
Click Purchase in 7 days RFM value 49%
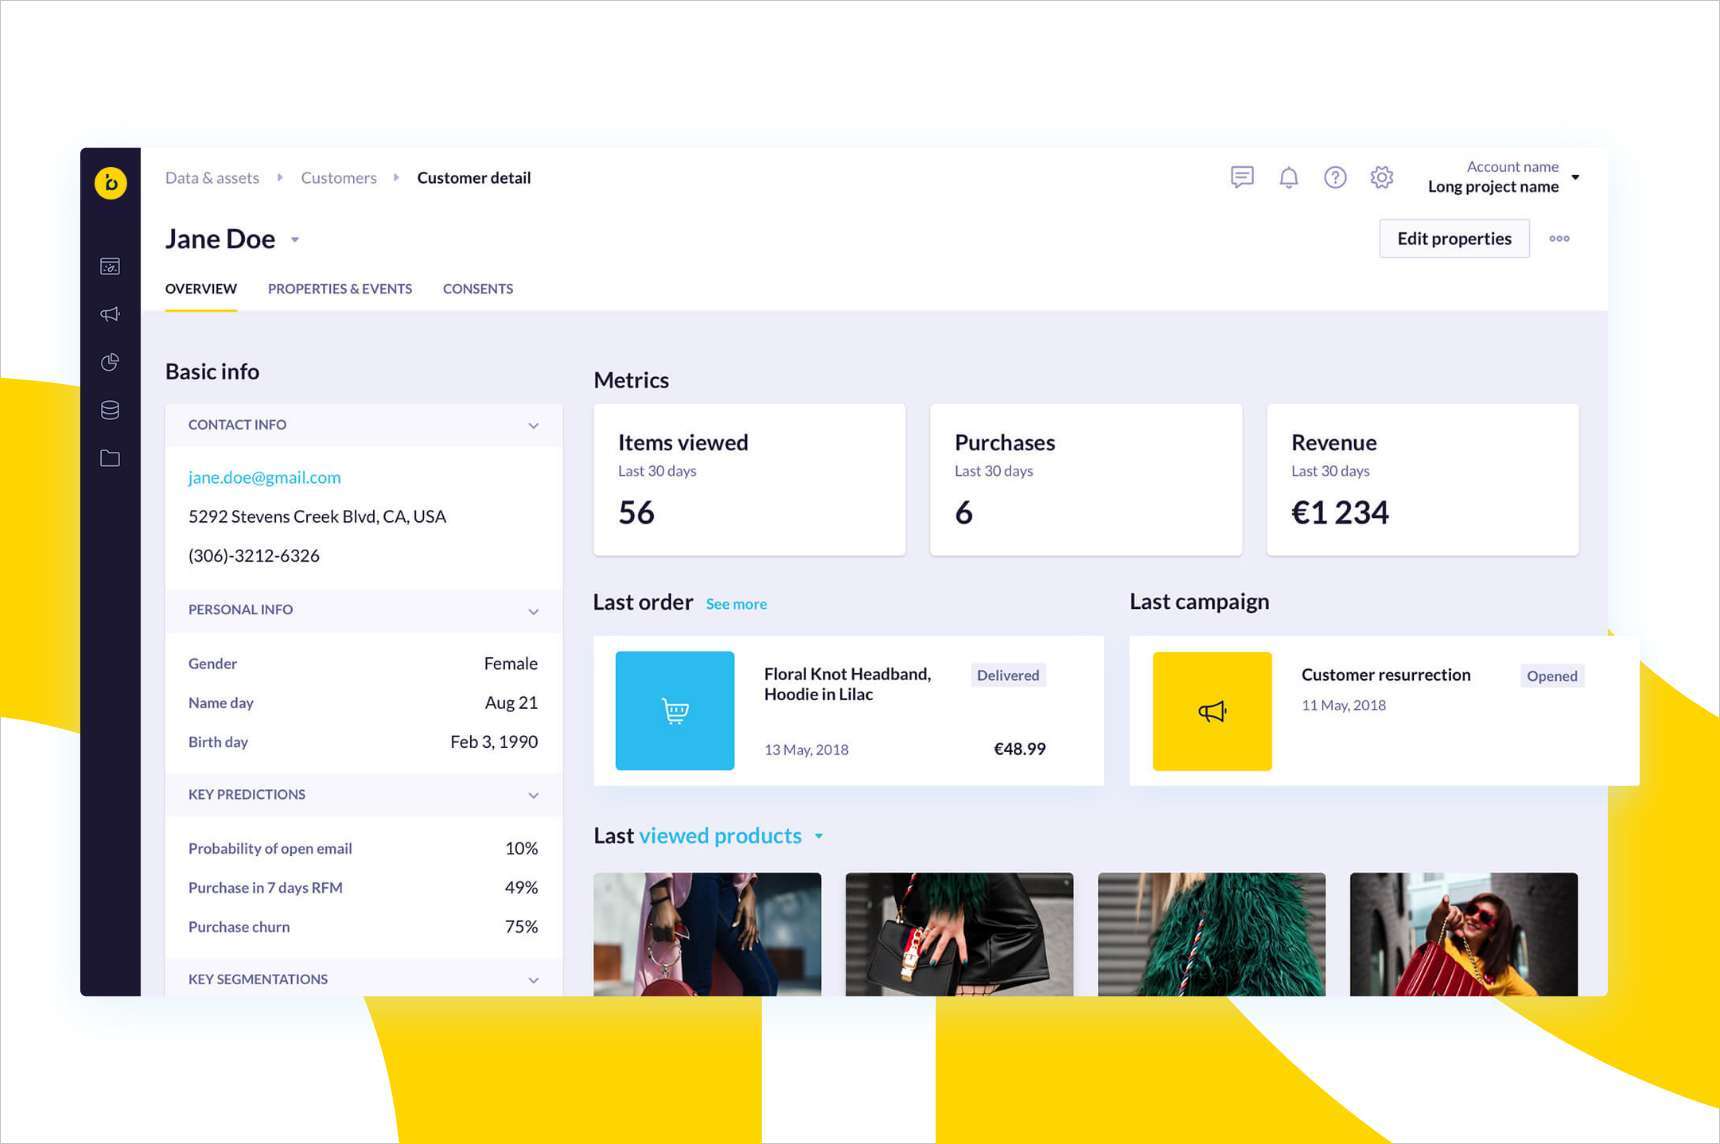[521, 888]
